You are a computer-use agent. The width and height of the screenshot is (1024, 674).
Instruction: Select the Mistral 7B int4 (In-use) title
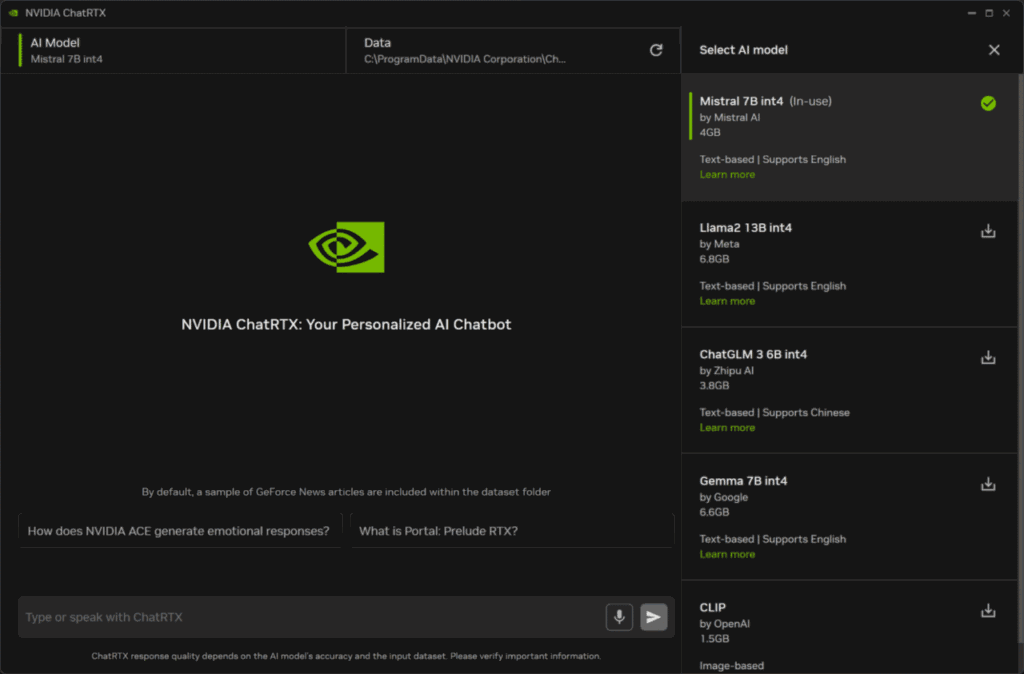pos(765,101)
